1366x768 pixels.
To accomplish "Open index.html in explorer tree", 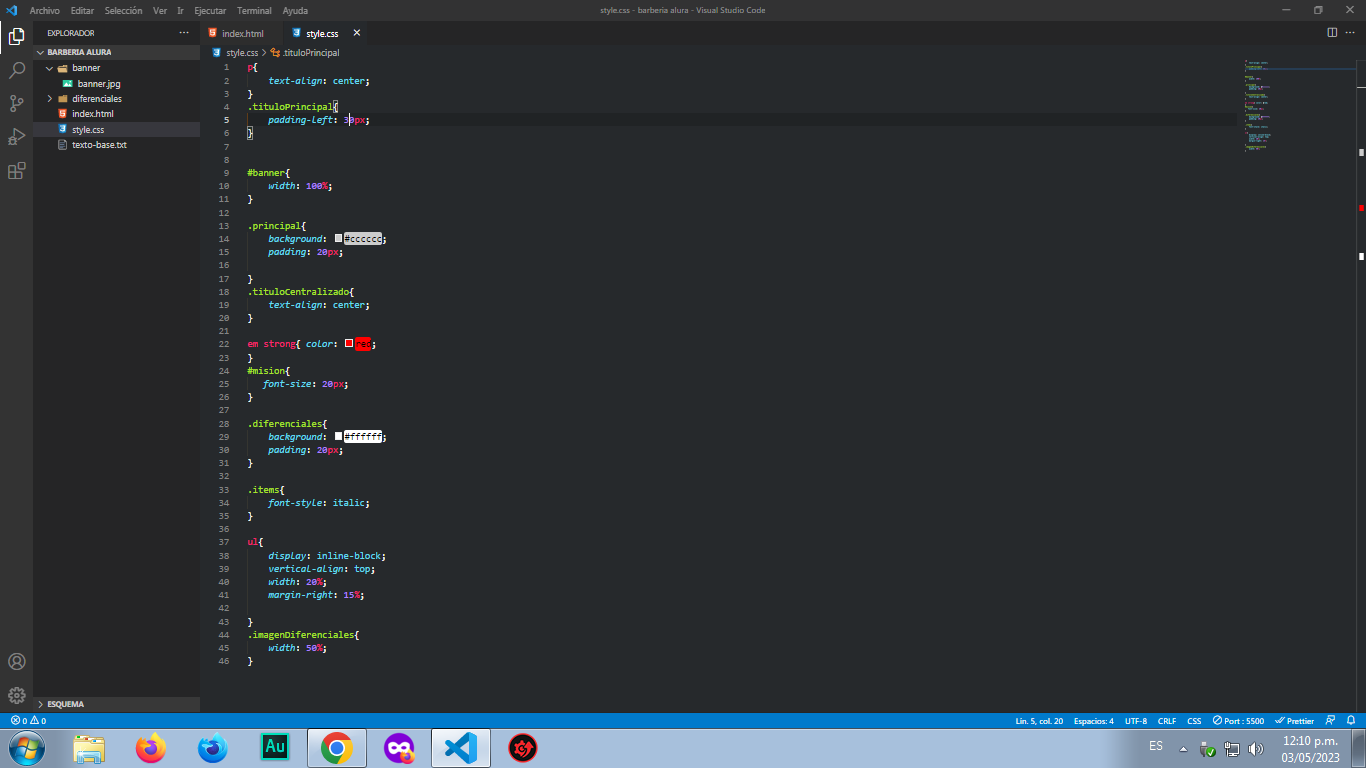I will pos(116,114).
